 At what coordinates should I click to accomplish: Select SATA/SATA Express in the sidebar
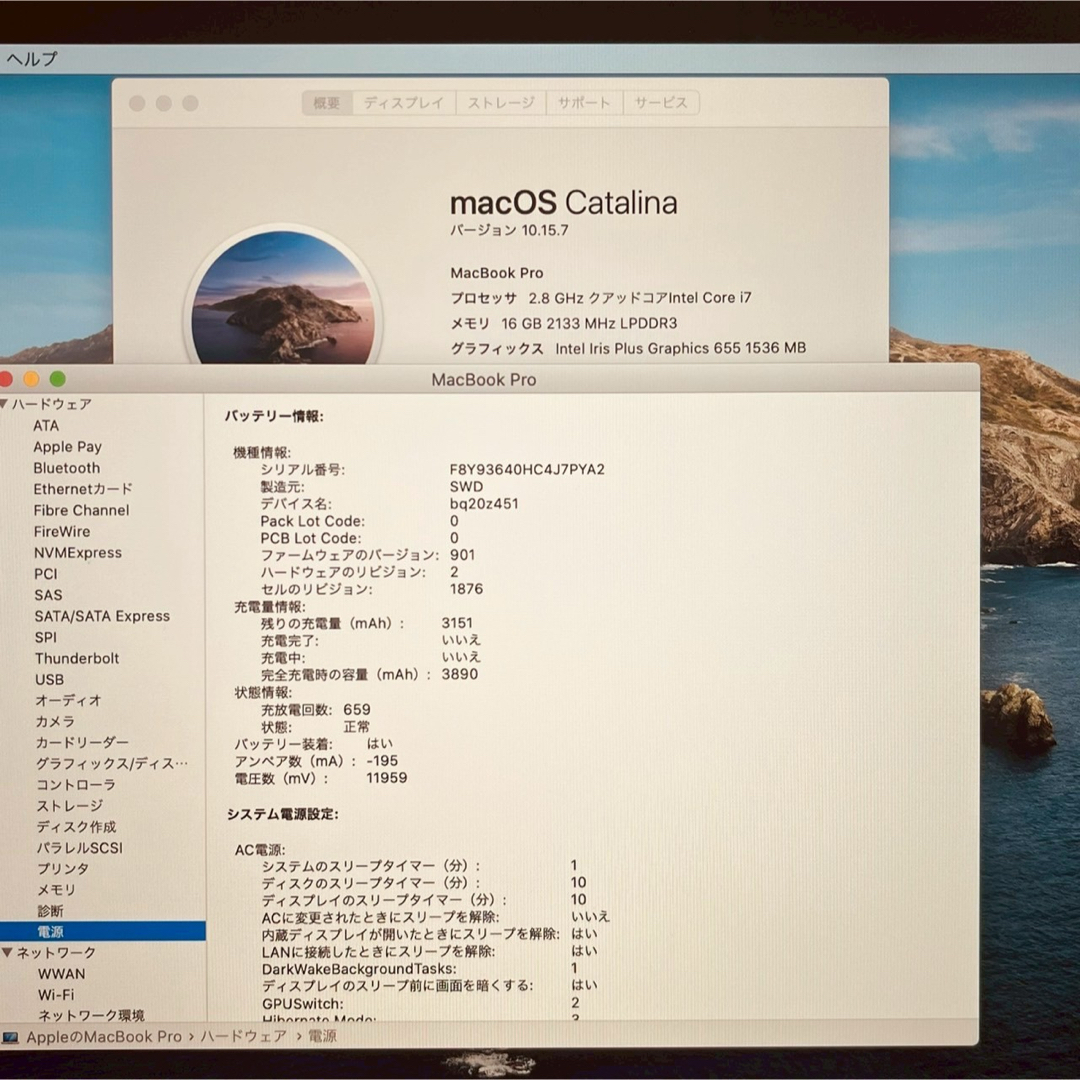[102, 616]
